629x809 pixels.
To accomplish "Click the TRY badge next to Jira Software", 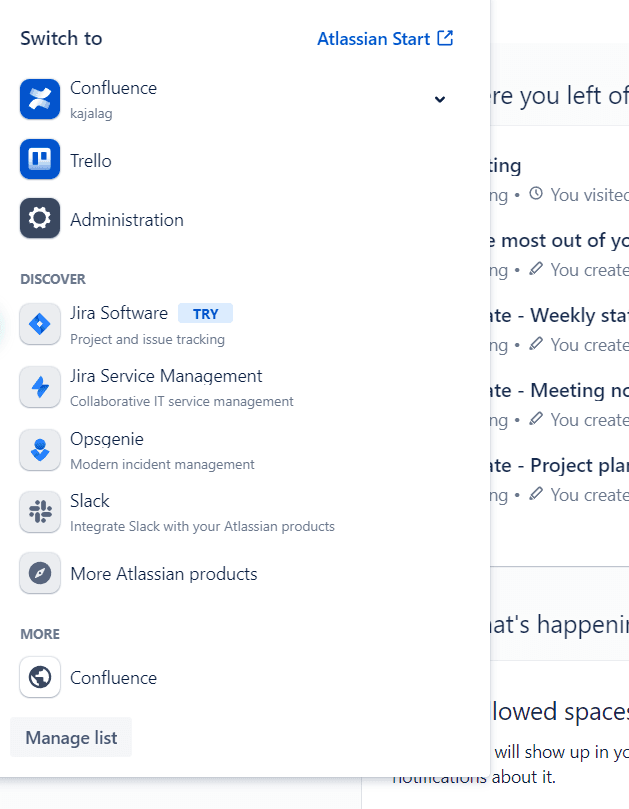I will pyautogui.click(x=205, y=313).
